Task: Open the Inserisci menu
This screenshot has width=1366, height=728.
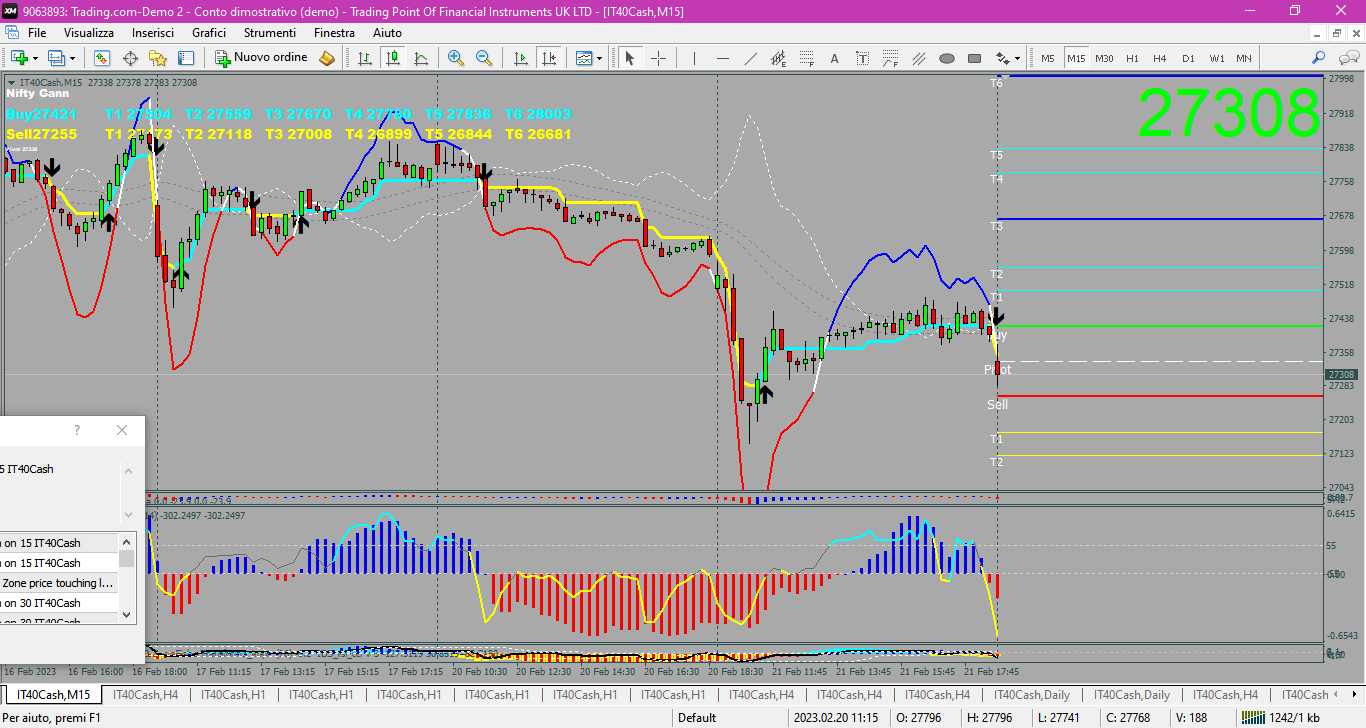Action: click(153, 33)
